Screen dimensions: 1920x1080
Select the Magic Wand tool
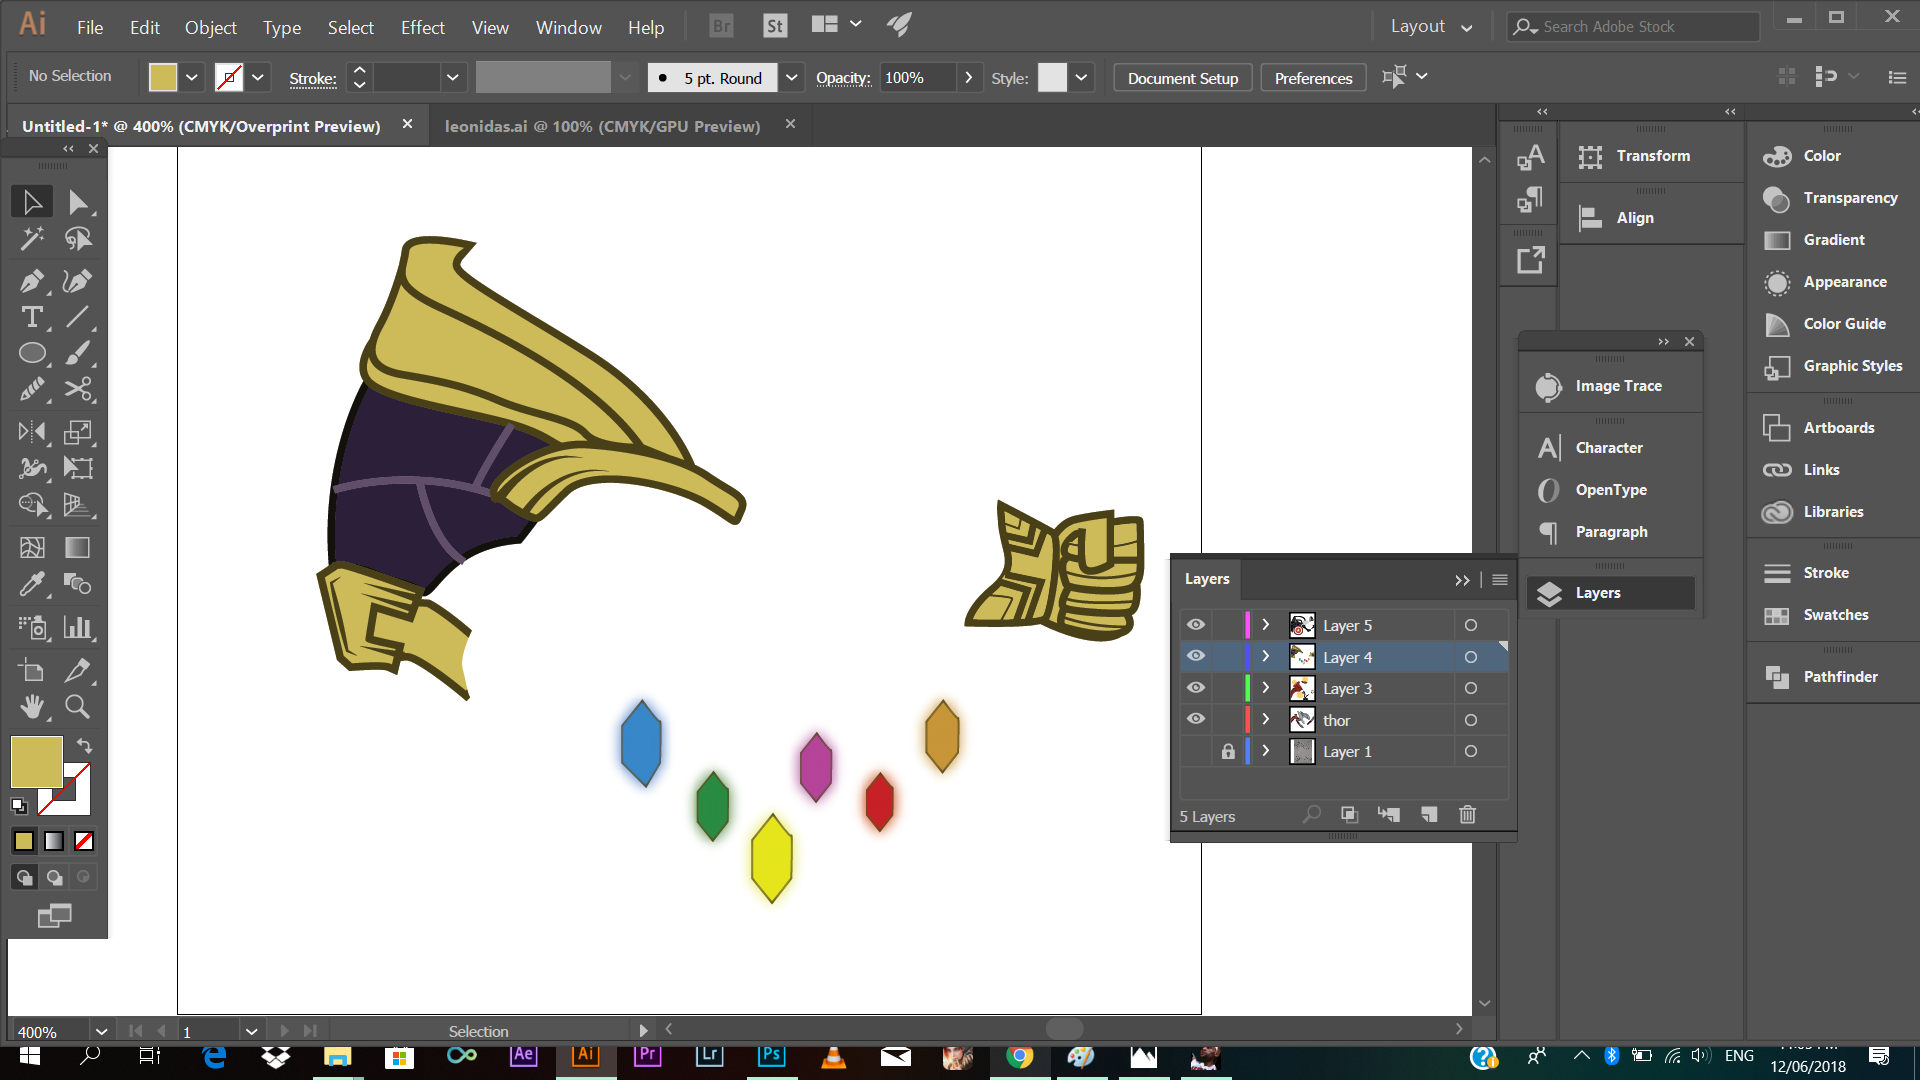pos(32,239)
